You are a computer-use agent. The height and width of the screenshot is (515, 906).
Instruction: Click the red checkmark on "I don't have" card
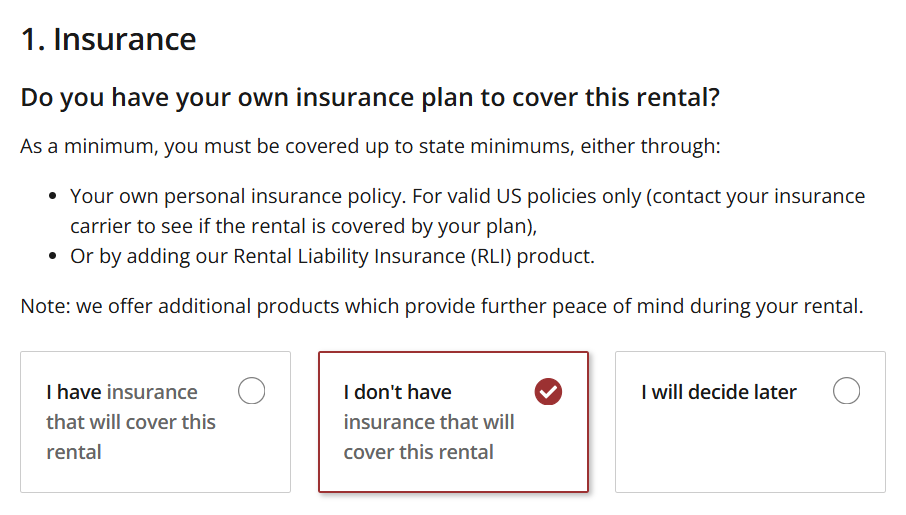click(548, 392)
